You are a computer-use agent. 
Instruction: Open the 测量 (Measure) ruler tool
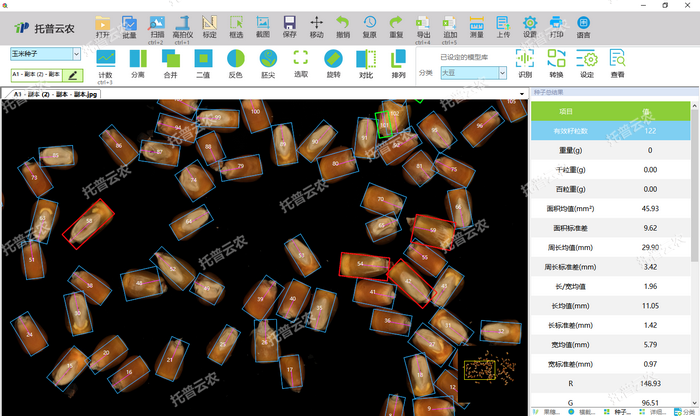pyautogui.click(x=476, y=24)
